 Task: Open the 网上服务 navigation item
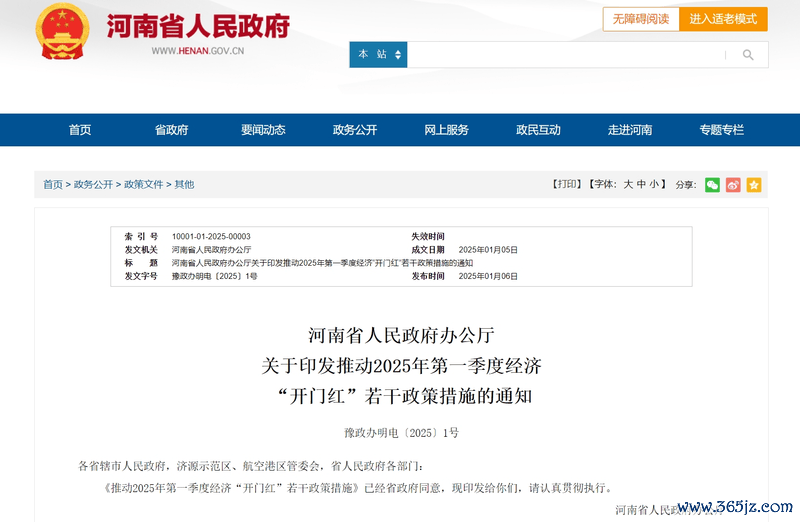pyautogui.click(x=446, y=130)
